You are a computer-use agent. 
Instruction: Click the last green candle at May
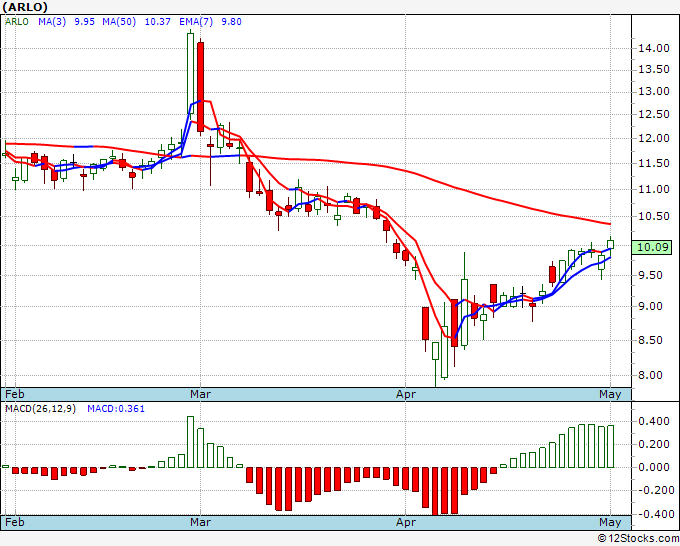(610, 245)
